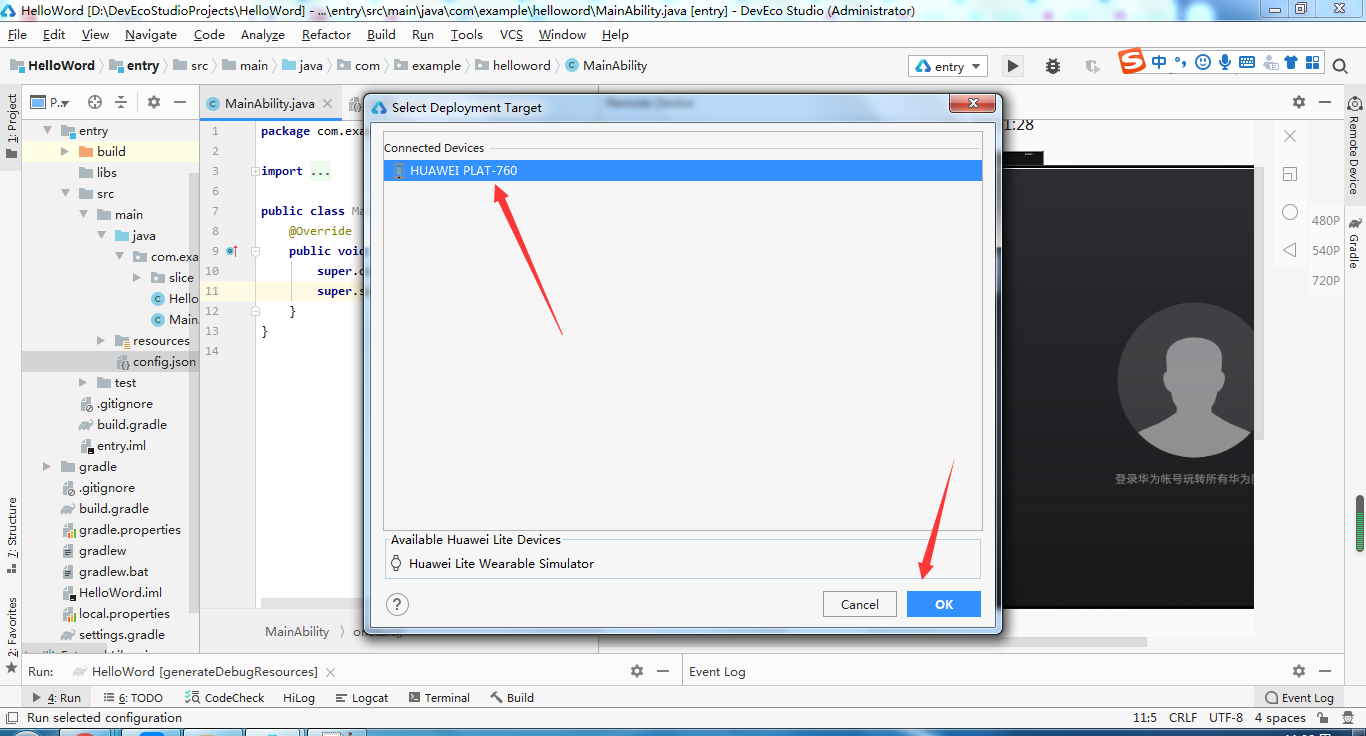This screenshot has width=1366, height=736.
Task: Open the 6: TODO tool window
Action: point(133,698)
